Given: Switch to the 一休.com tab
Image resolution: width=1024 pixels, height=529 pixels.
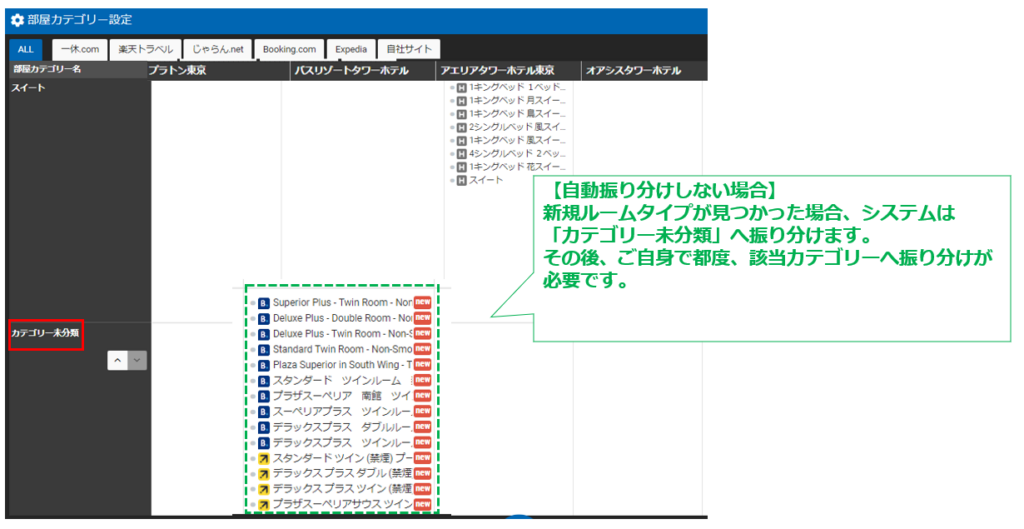Looking at the screenshot, I should point(80,49).
